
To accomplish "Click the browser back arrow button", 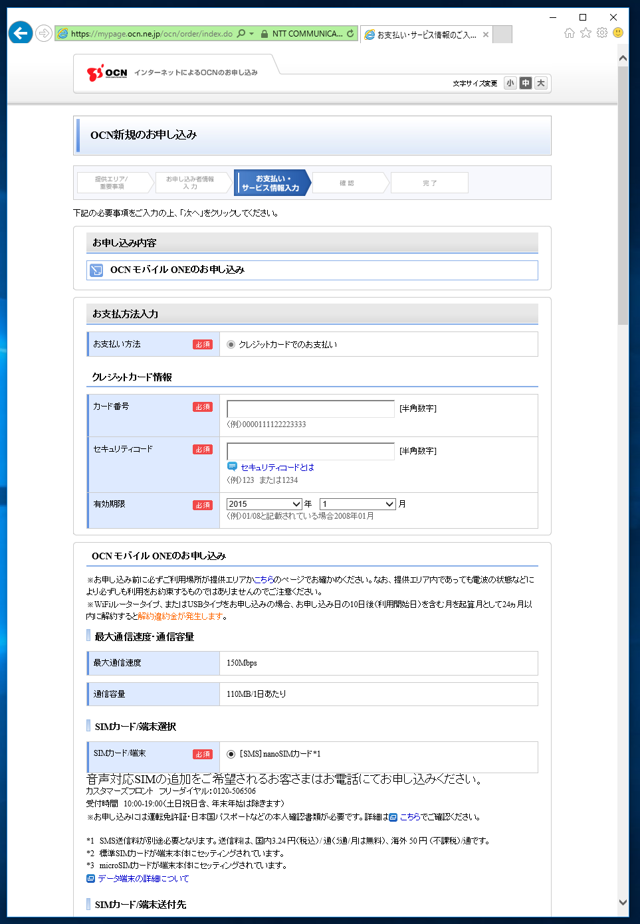I will [21, 32].
